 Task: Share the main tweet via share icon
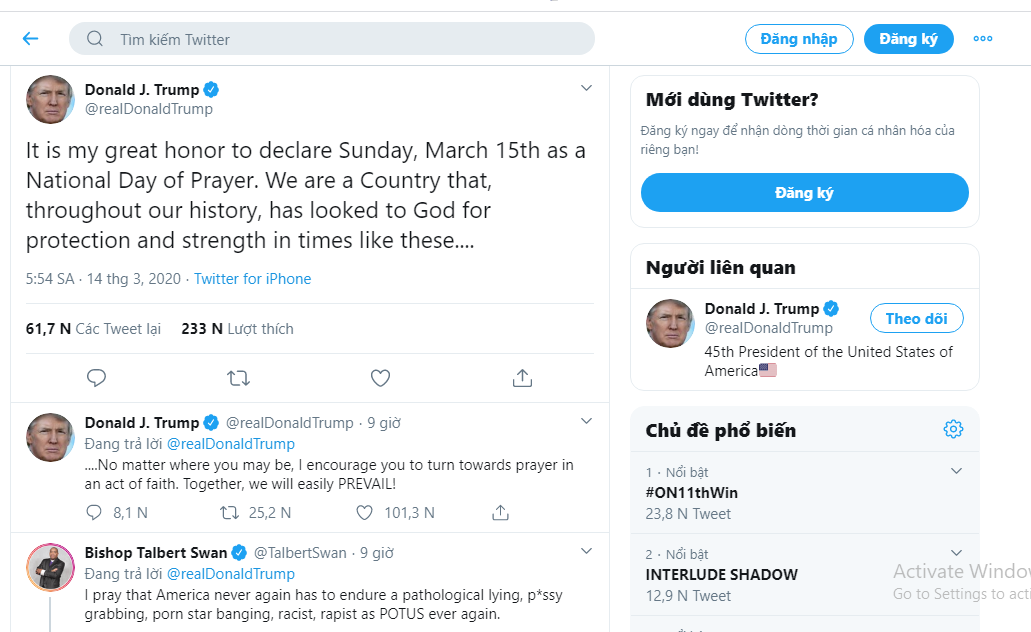522,378
